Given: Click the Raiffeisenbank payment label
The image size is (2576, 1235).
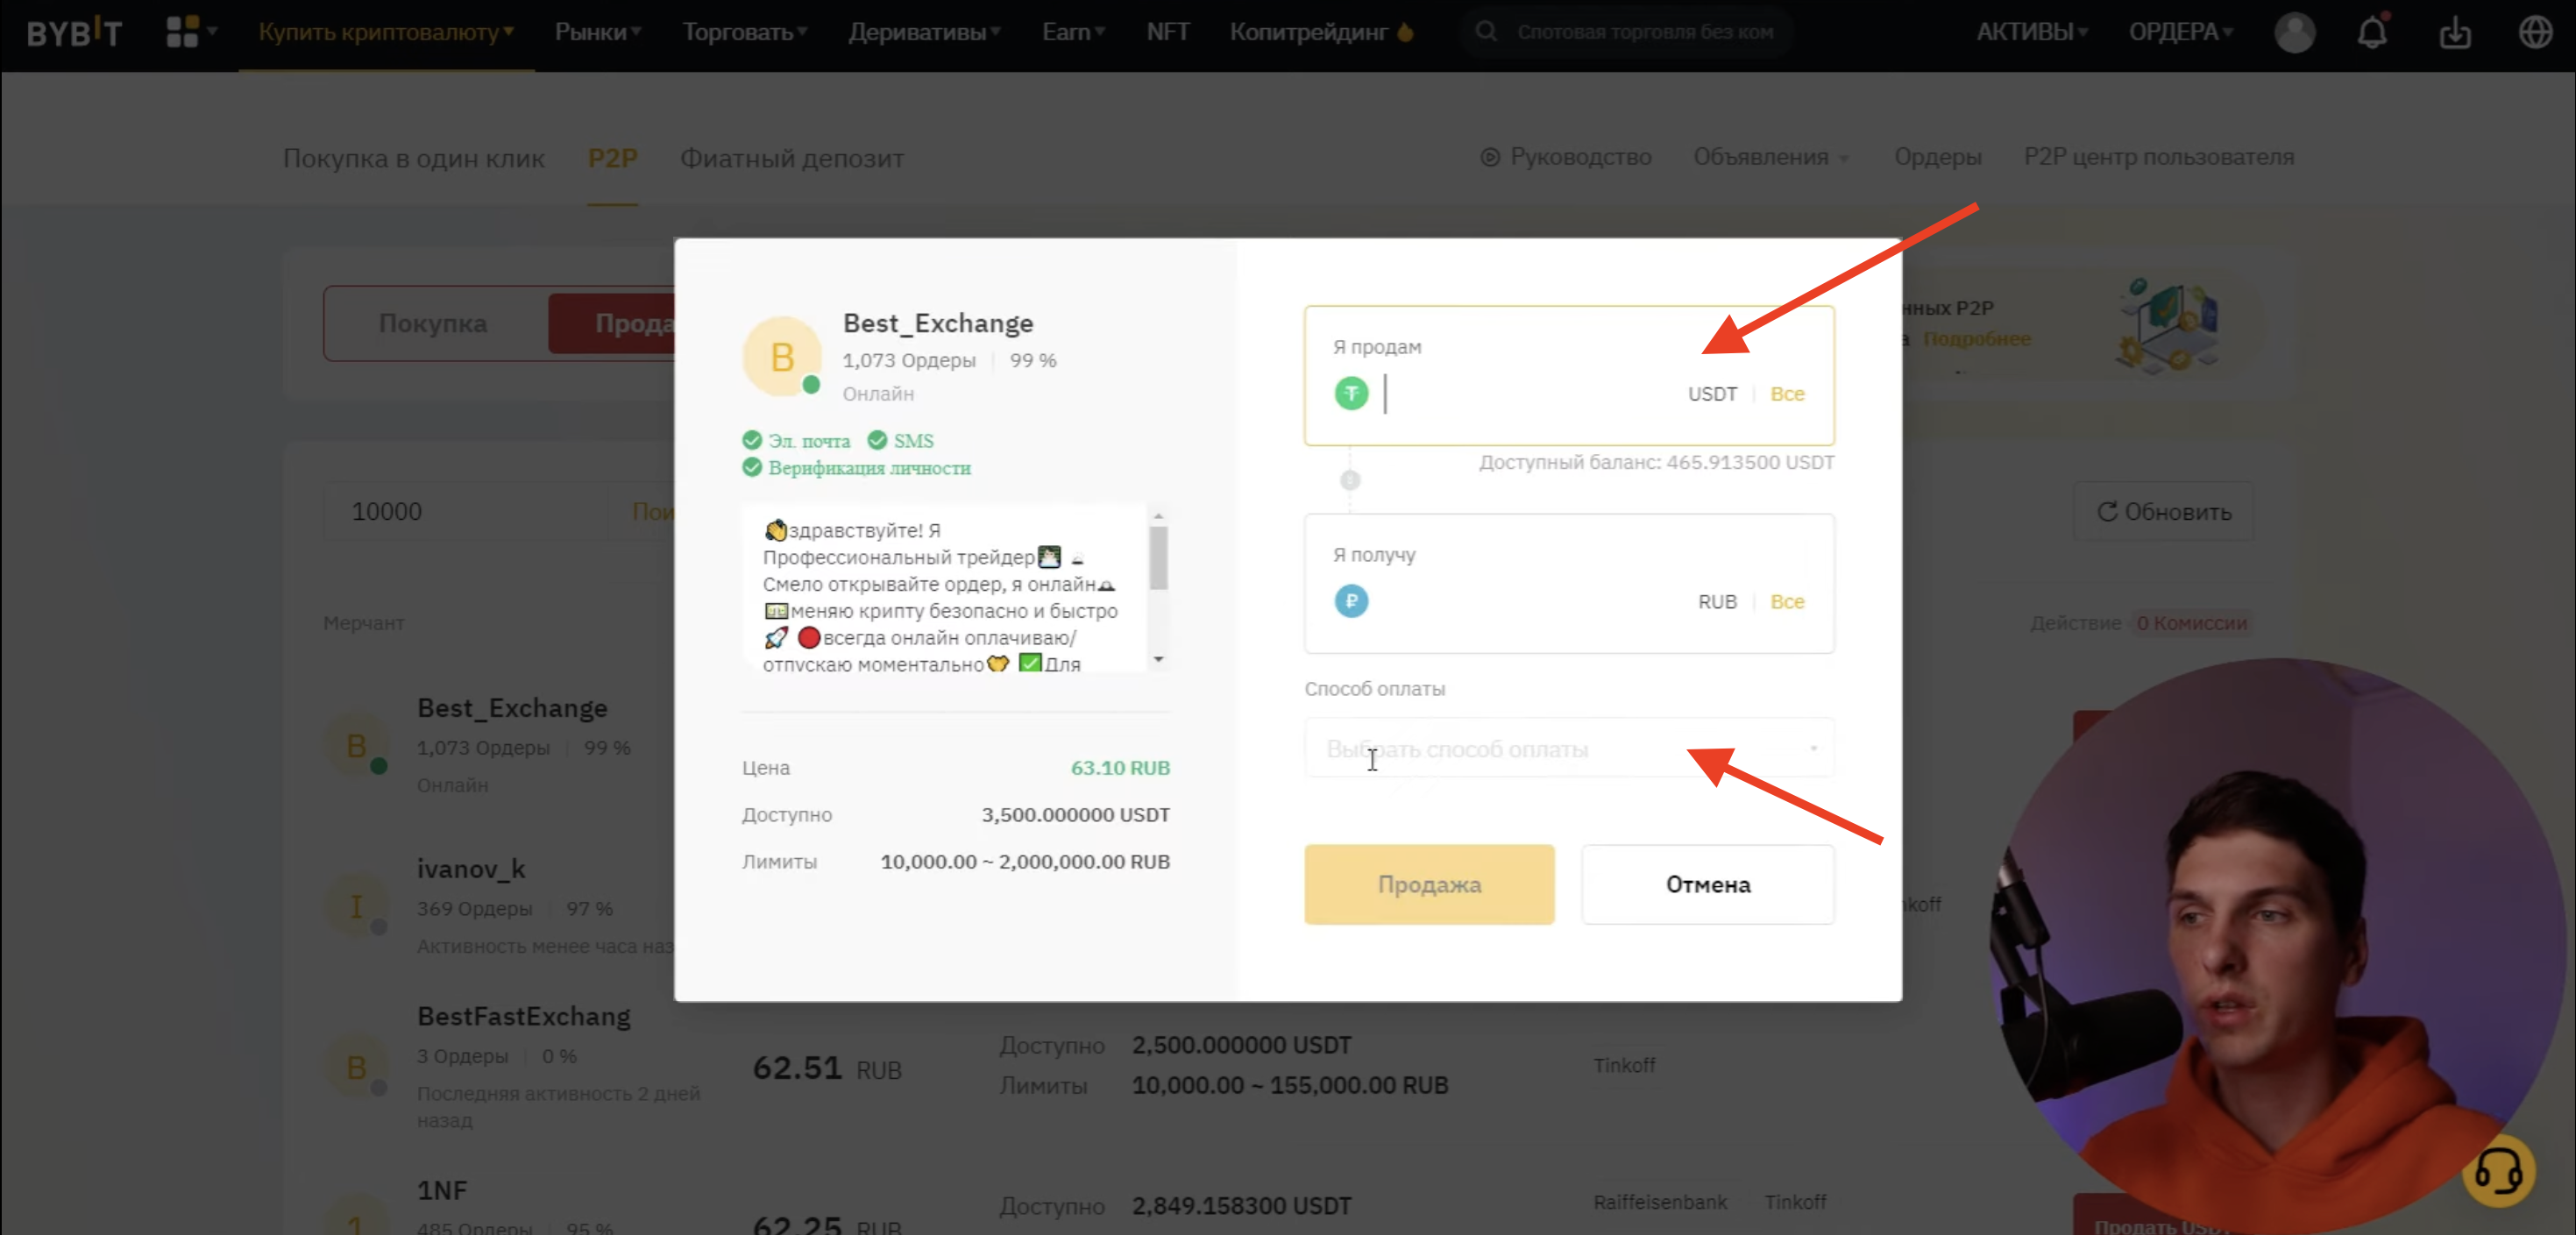Looking at the screenshot, I should [x=1660, y=1202].
